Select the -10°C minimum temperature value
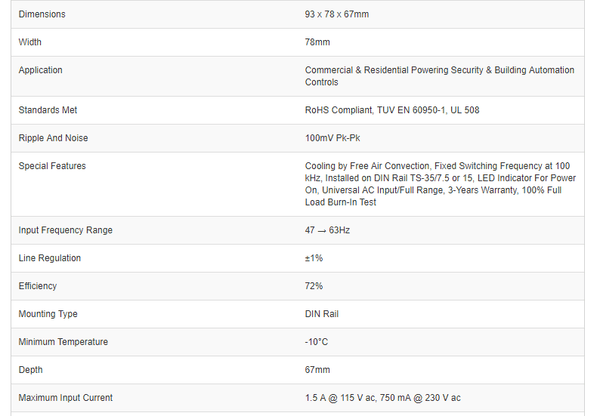Image resolution: width=600 pixels, height=416 pixels. 319,342
